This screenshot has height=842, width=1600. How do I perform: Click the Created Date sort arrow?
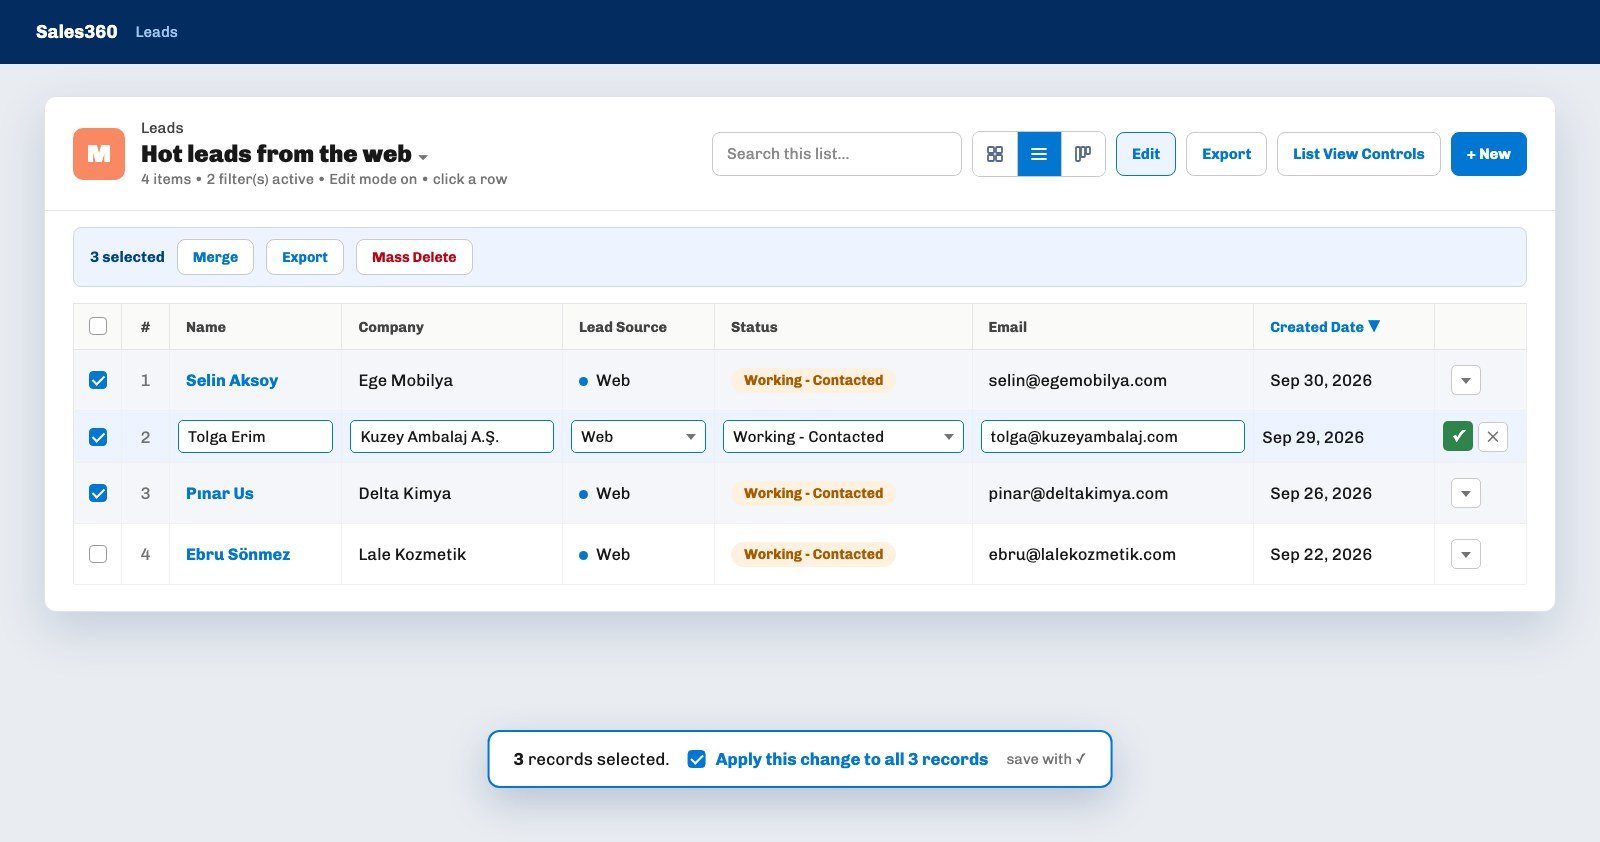1374,326
